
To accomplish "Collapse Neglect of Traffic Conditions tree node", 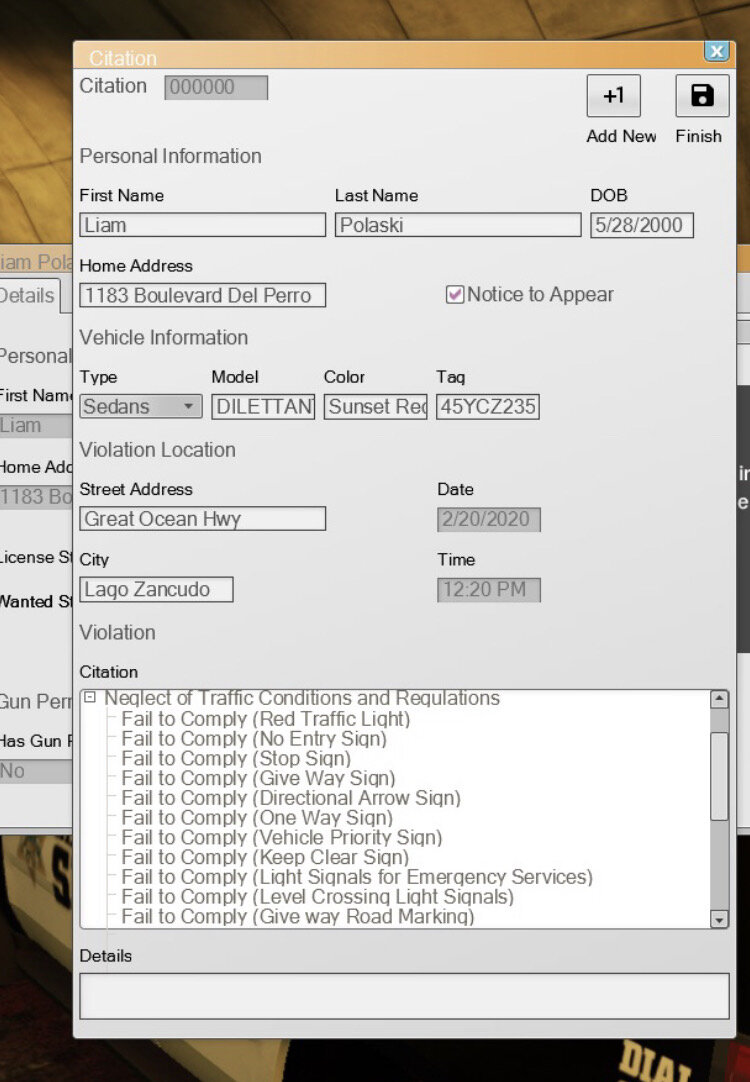I will [90, 698].
